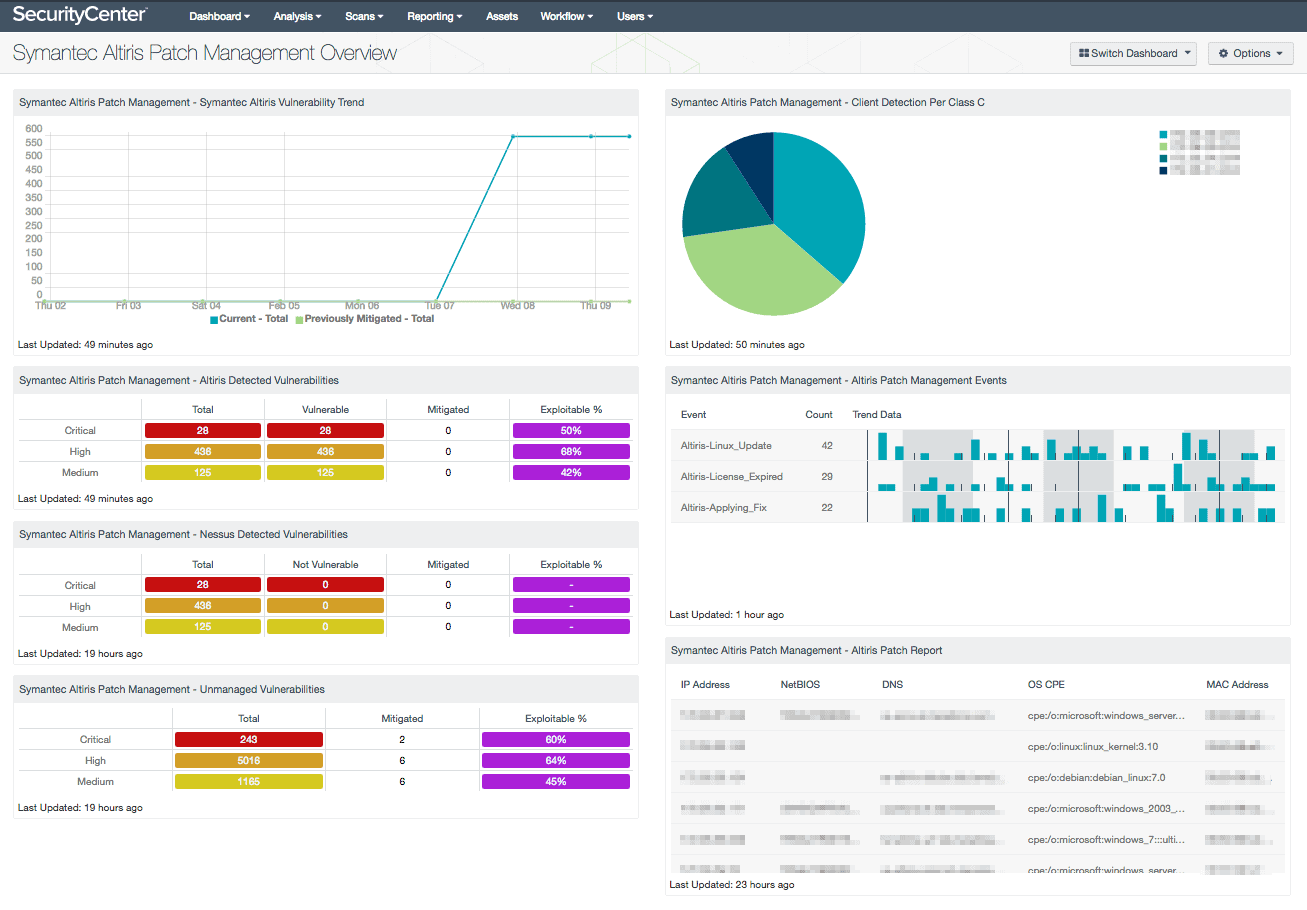Click the count 42 for Altiris-Linux_Update
Viewport: 1307px width, 910px height.
pos(827,446)
